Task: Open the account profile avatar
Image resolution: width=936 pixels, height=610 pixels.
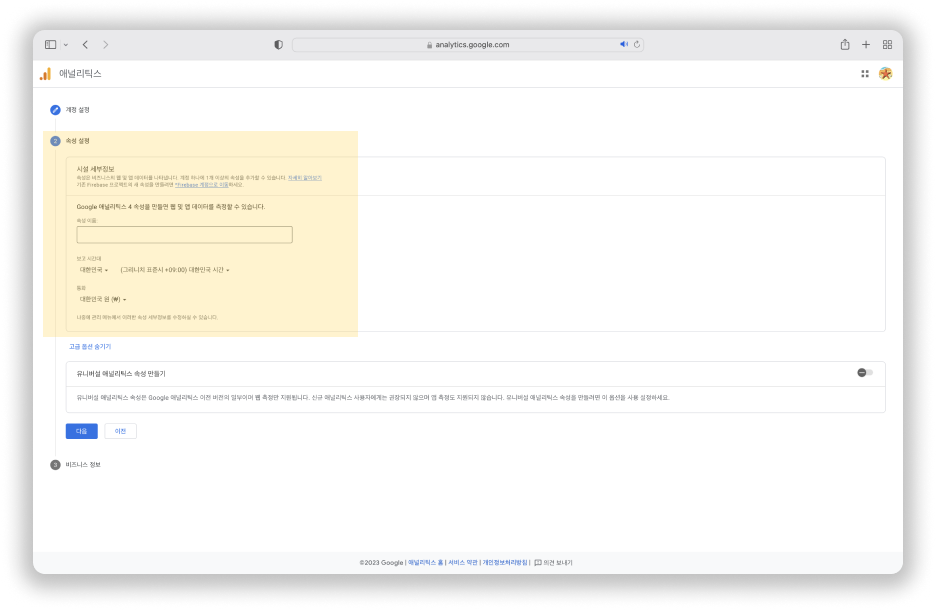Action: 885,73
